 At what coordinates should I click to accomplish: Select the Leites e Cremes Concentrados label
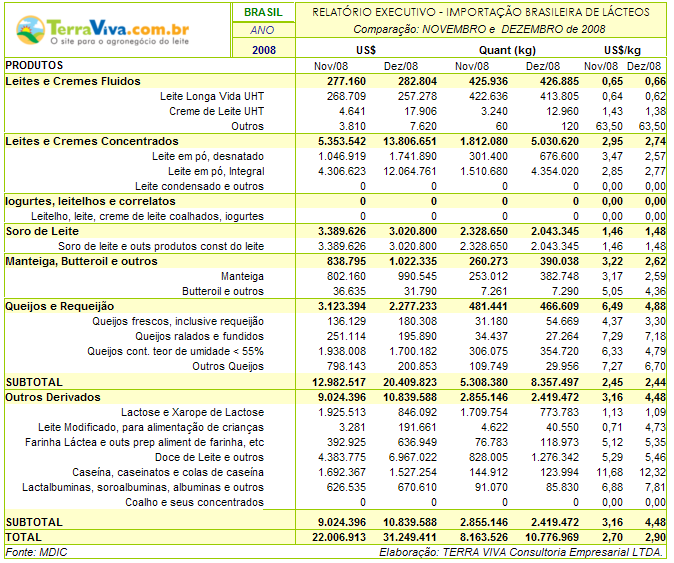coord(92,141)
